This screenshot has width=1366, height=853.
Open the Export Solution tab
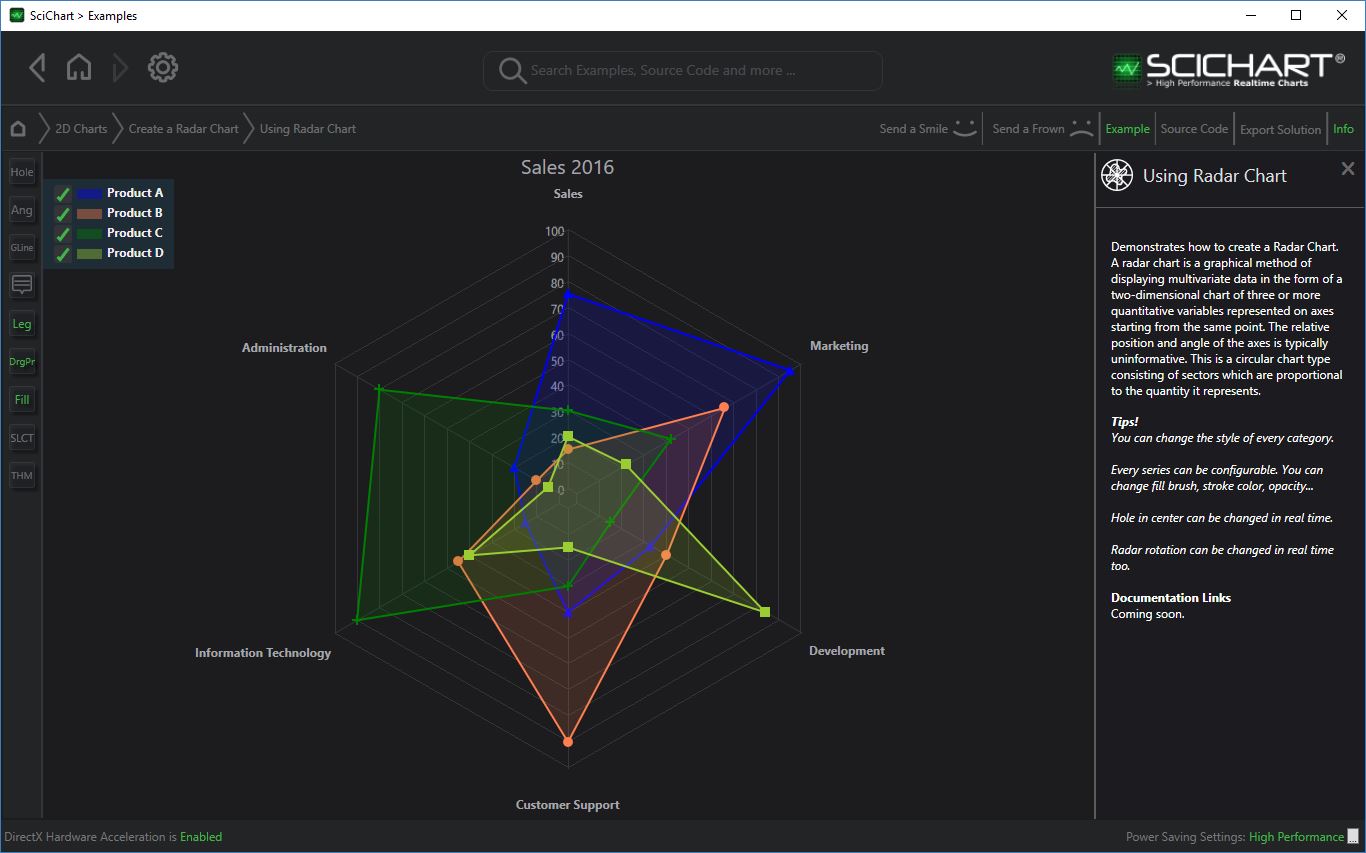pos(1280,130)
